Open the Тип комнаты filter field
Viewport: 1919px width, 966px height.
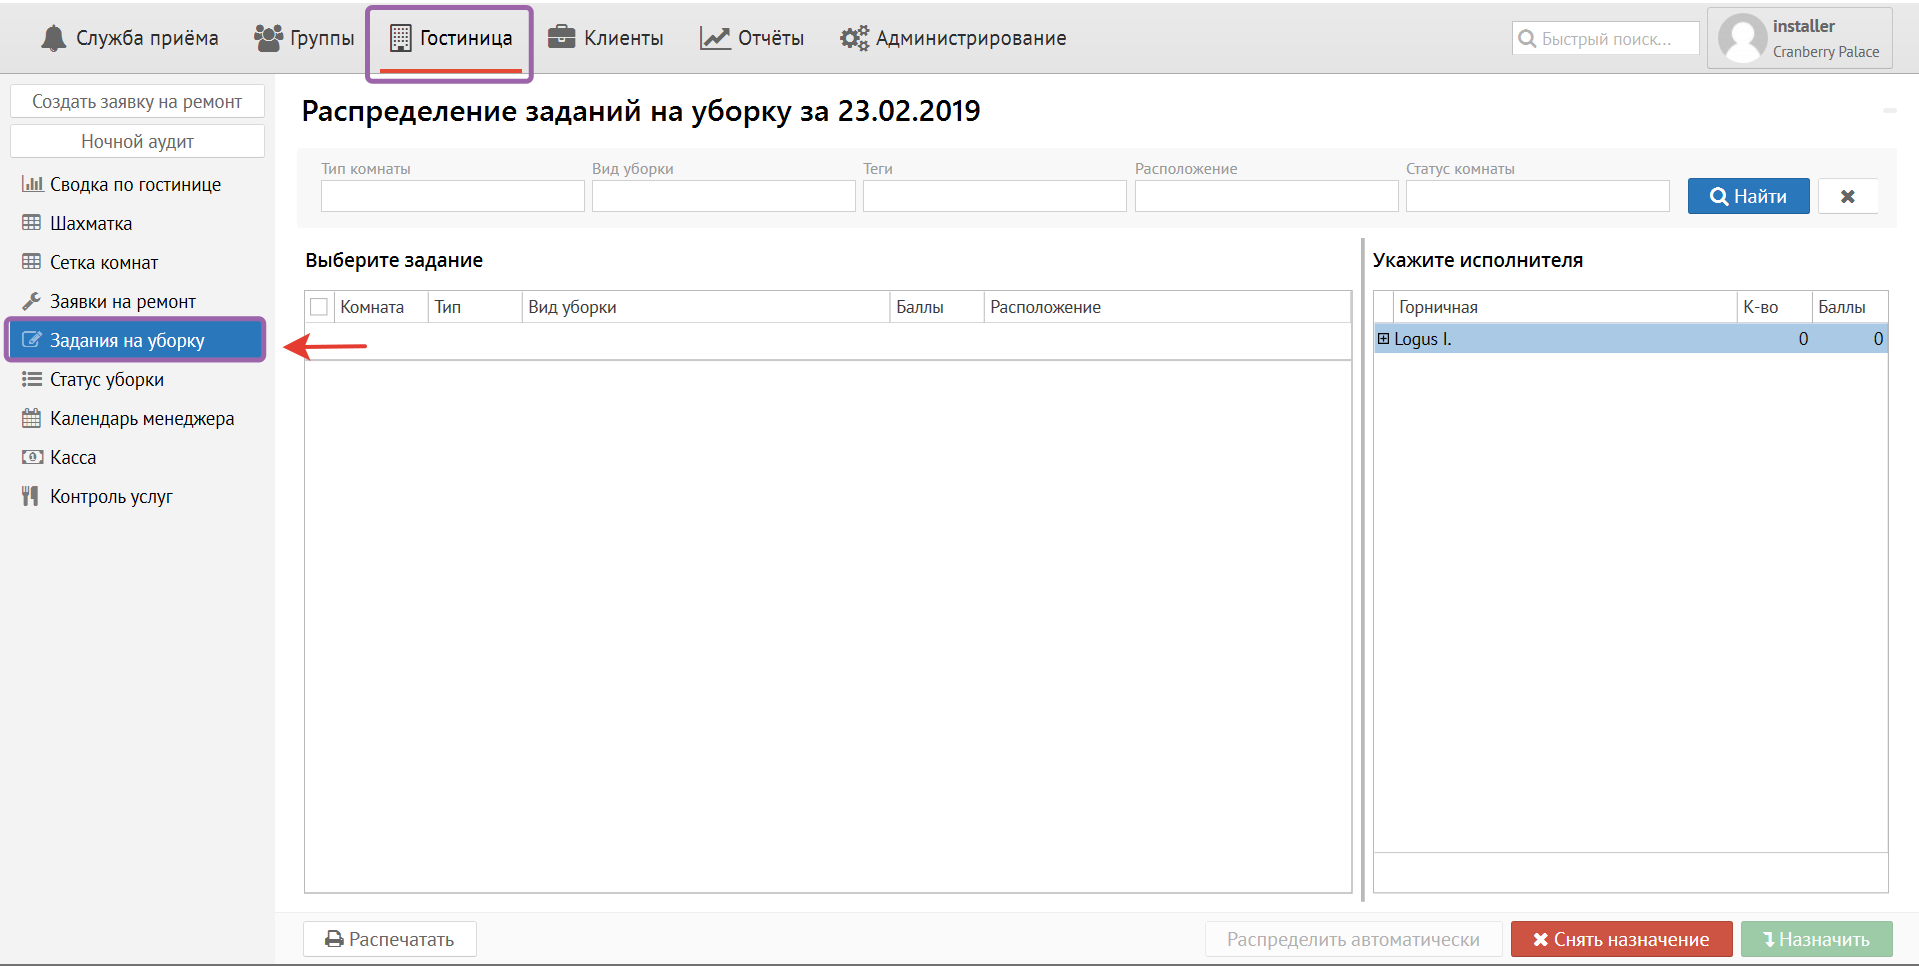(452, 196)
